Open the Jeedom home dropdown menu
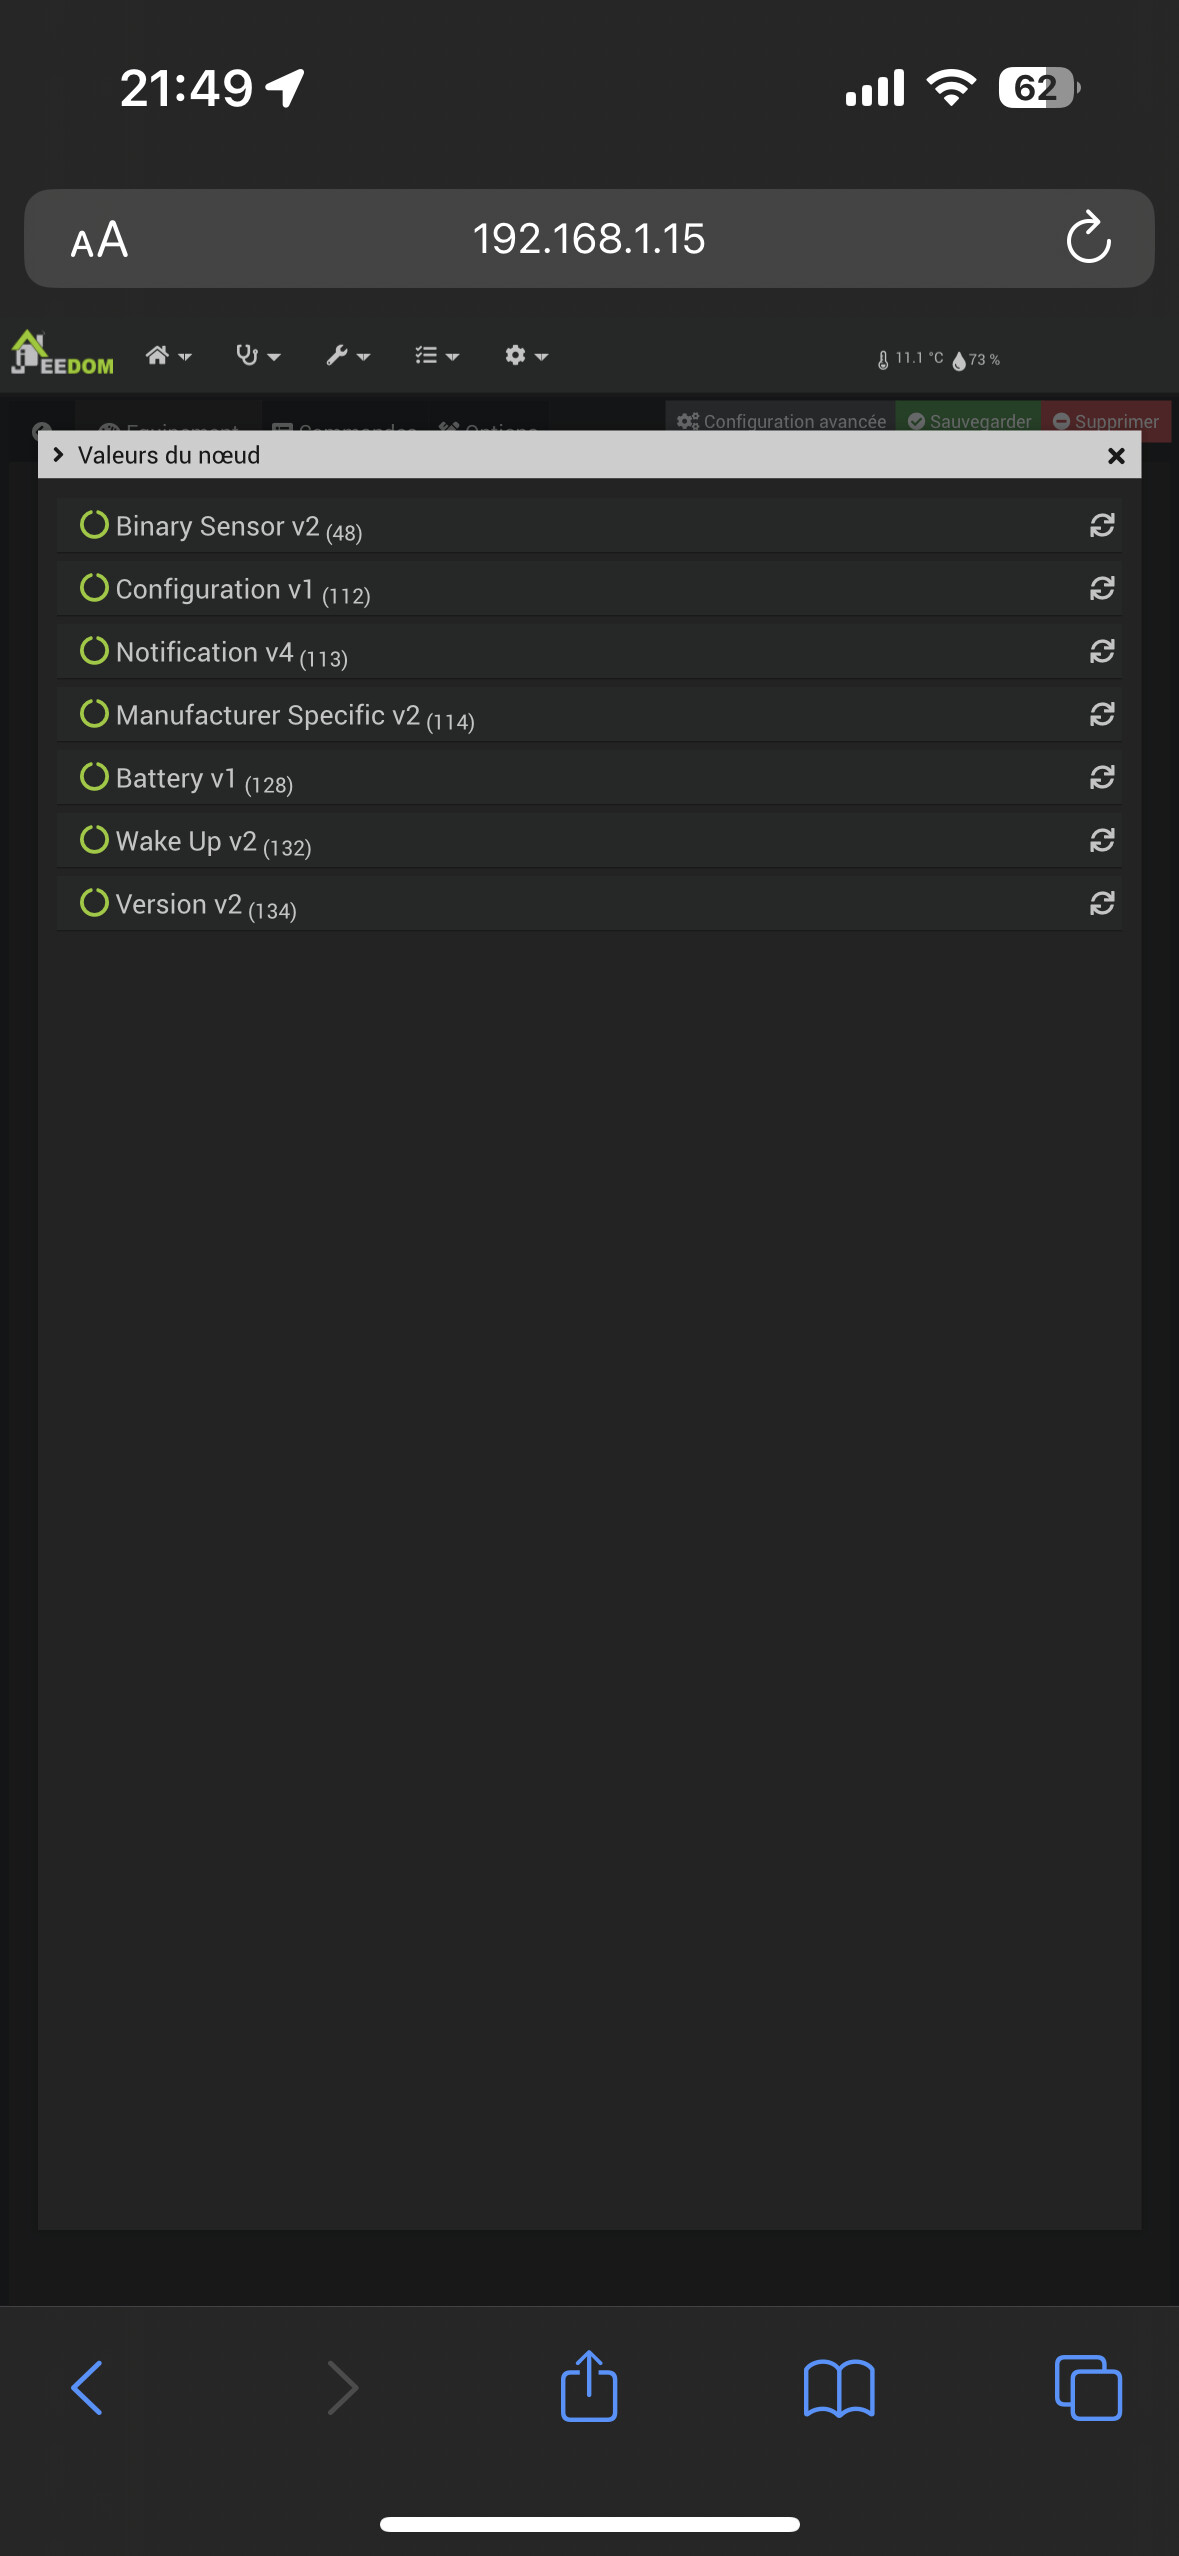This screenshot has width=1179, height=2556. pyautogui.click(x=167, y=356)
